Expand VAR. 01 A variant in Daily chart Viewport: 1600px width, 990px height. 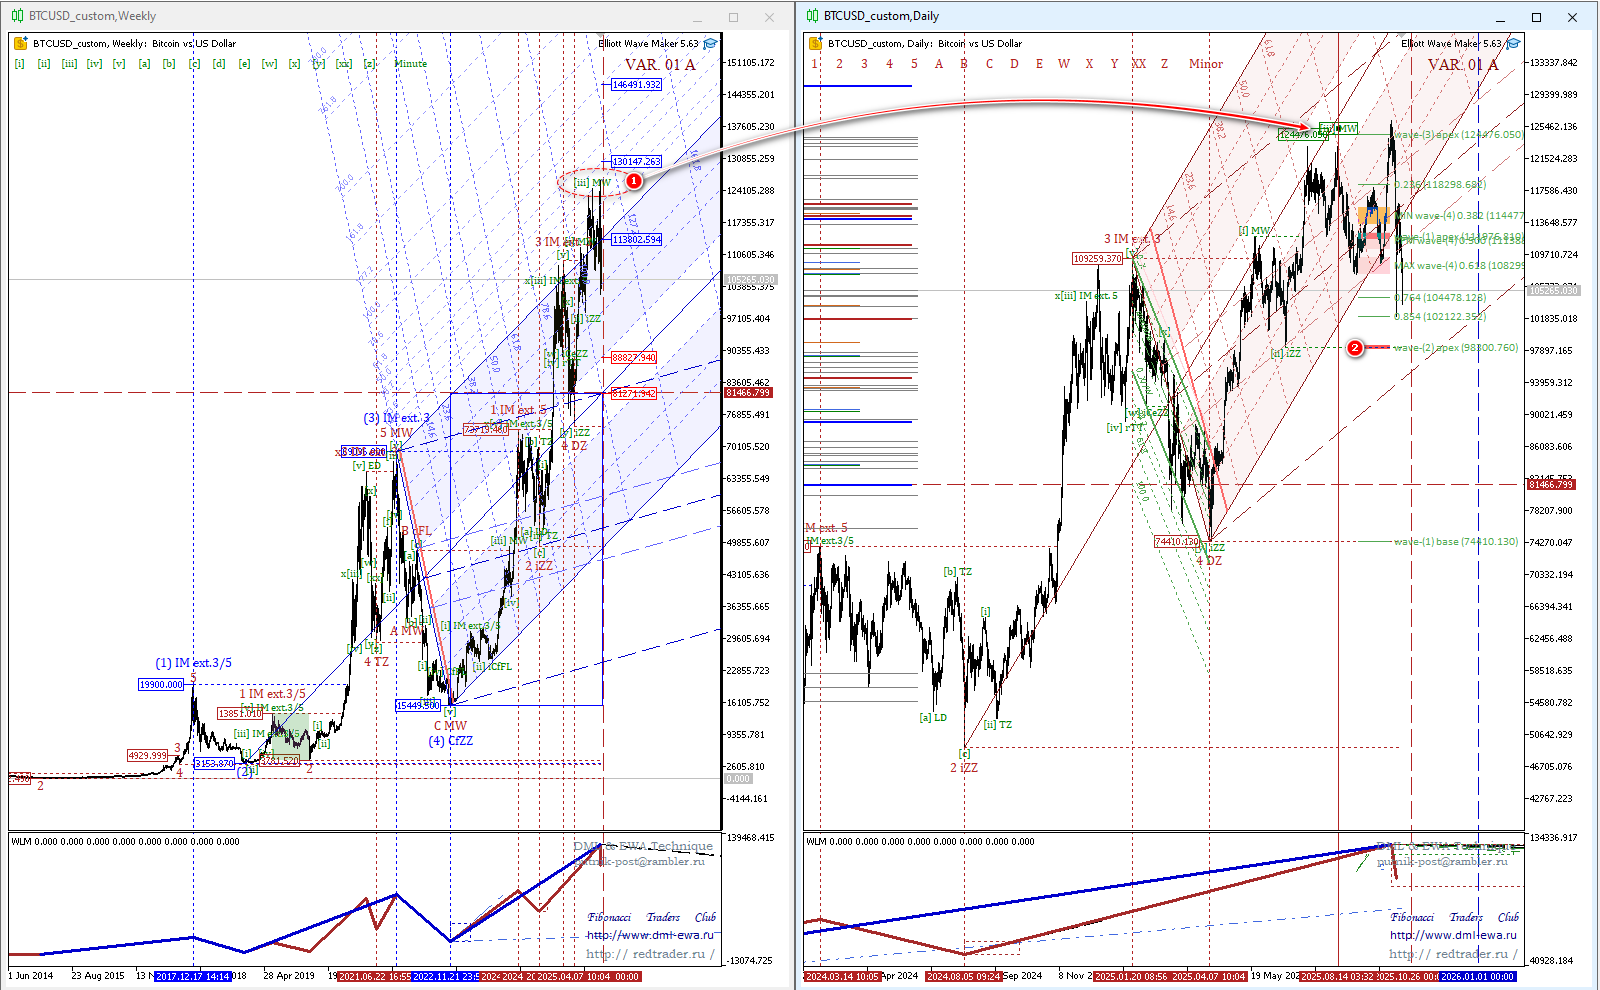[x=1462, y=65]
